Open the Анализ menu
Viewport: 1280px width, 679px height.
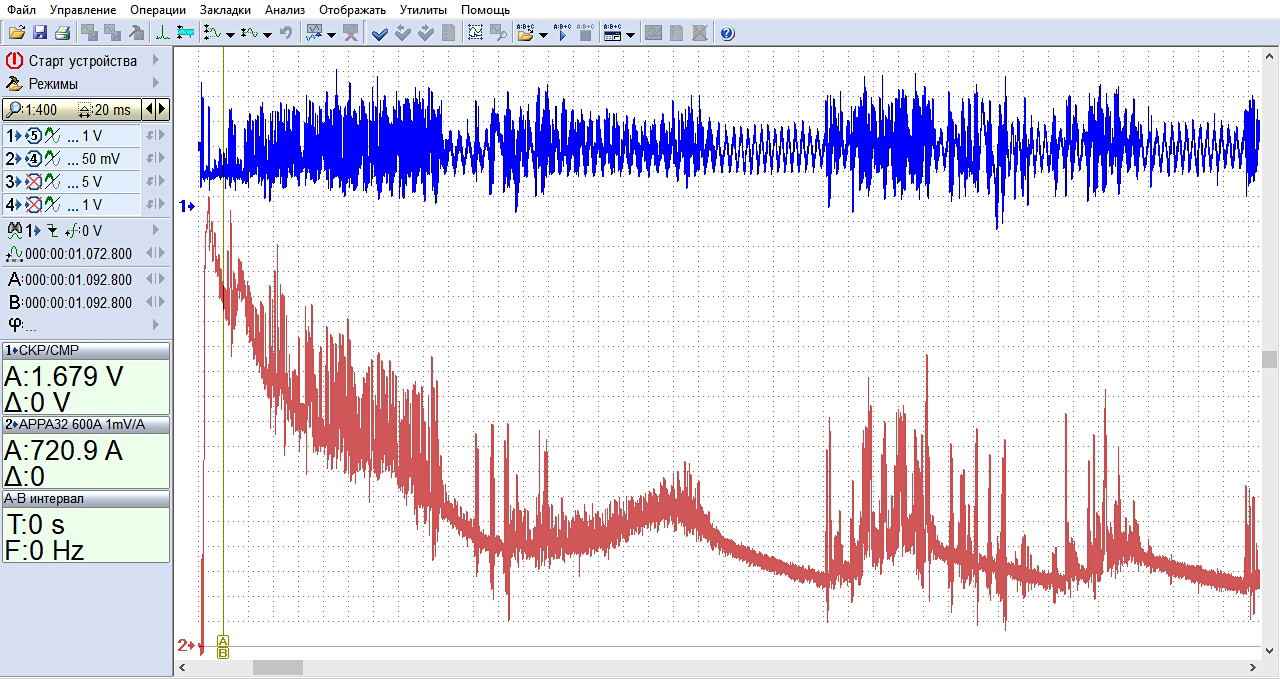[x=284, y=9]
